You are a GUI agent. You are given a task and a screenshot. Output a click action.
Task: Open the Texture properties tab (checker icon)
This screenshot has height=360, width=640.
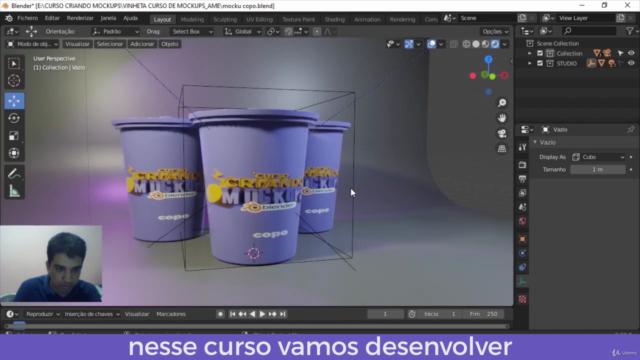point(522,299)
